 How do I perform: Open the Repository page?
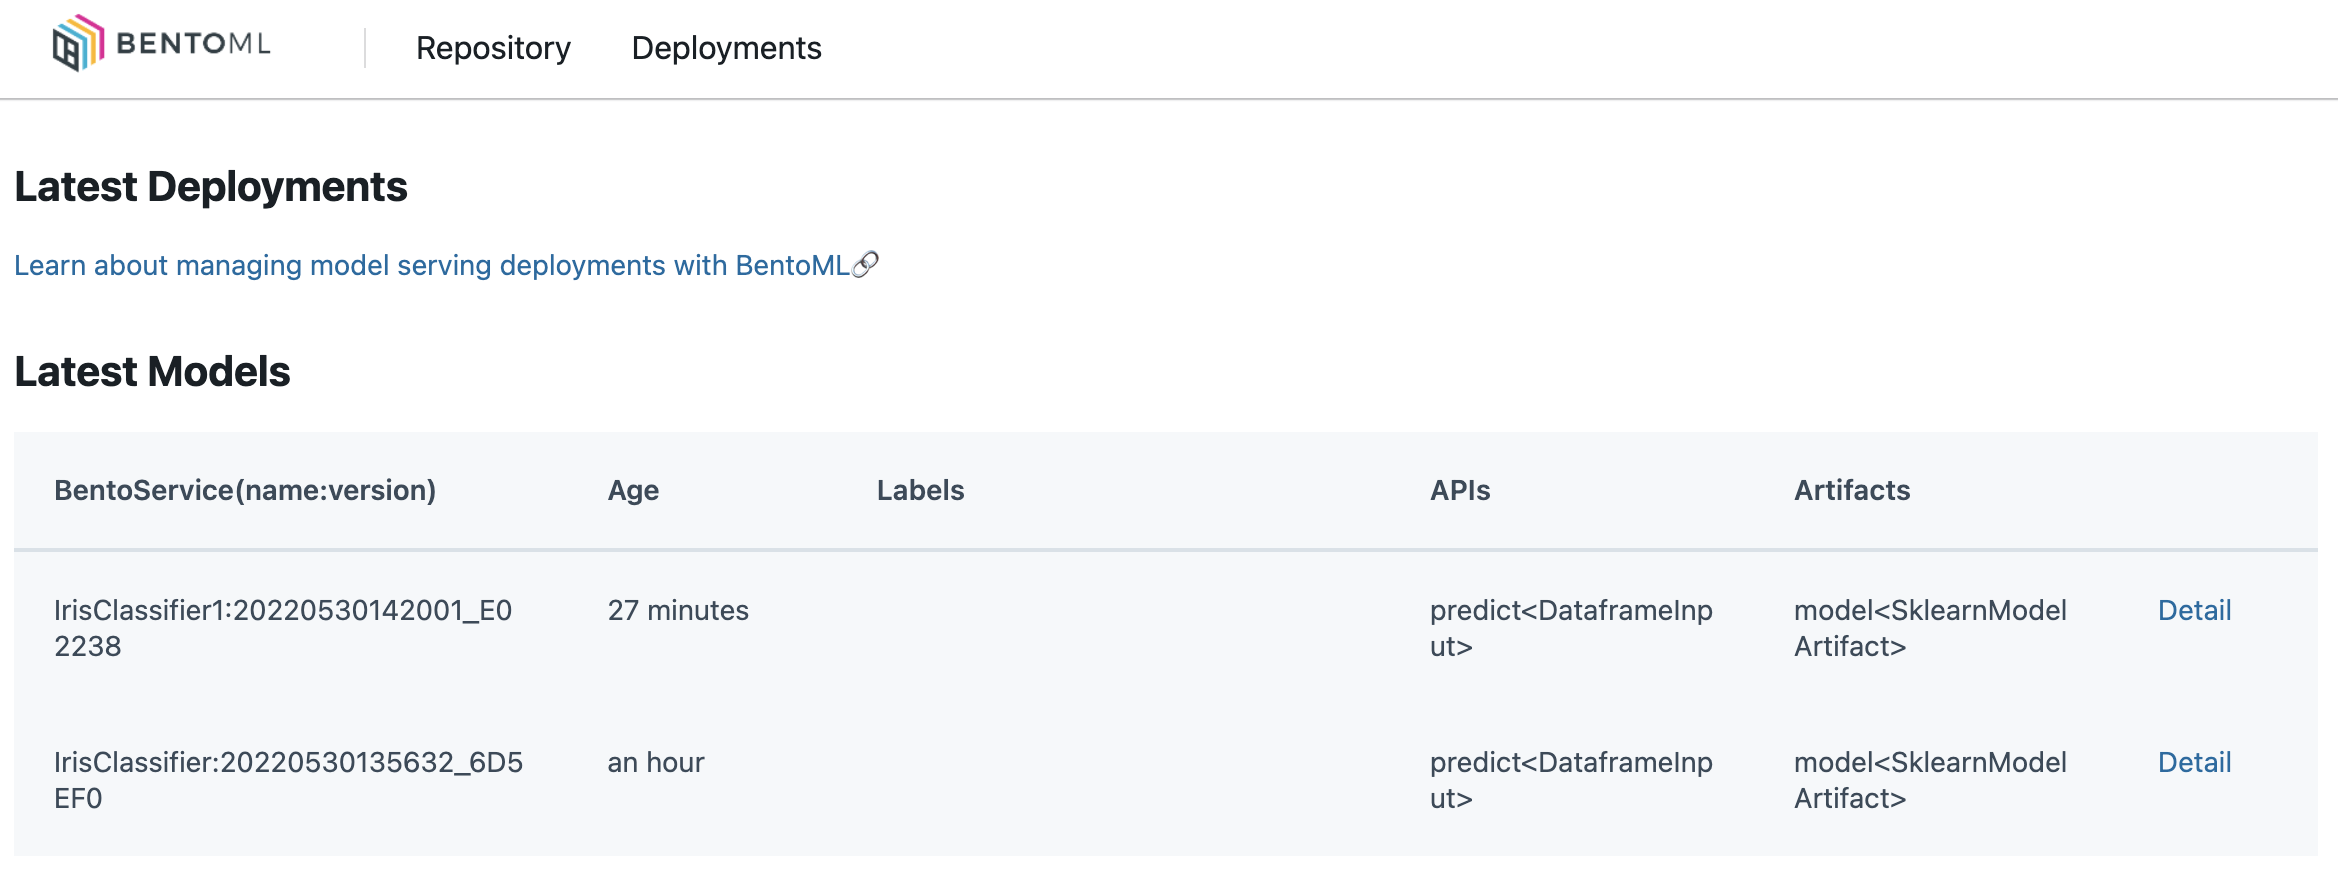(493, 48)
